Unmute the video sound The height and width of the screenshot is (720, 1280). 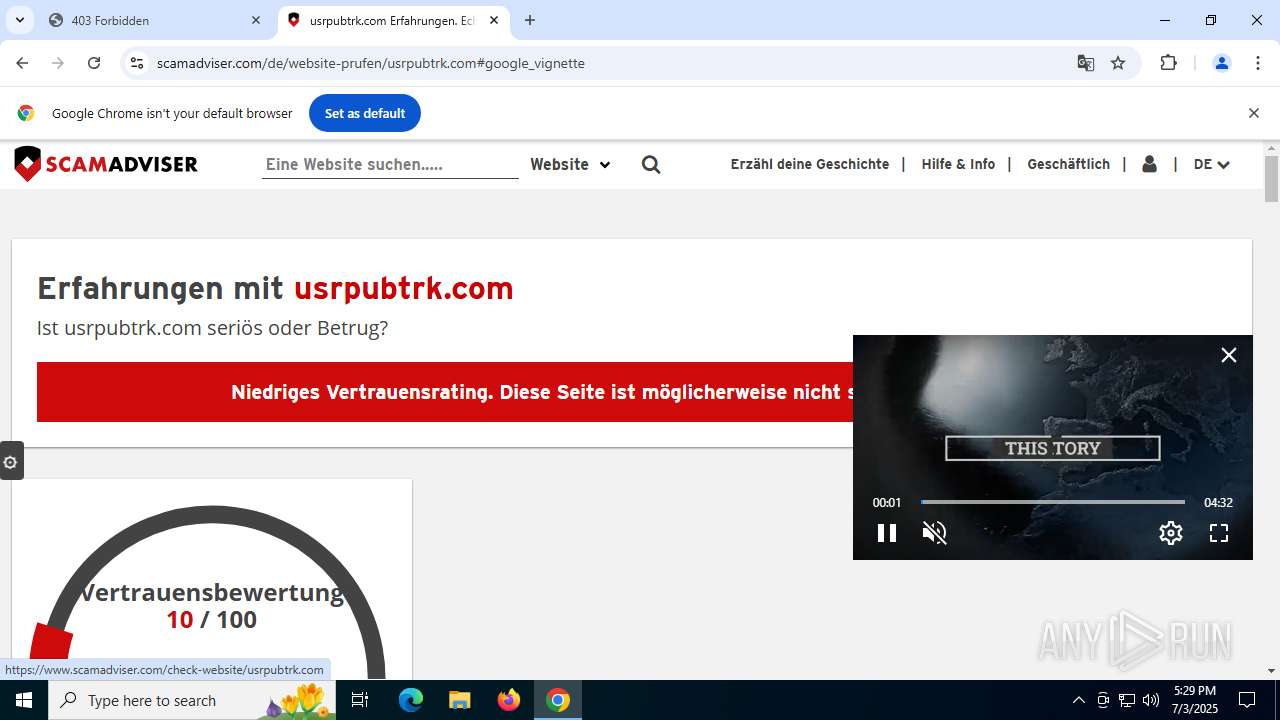click(934, 533)
